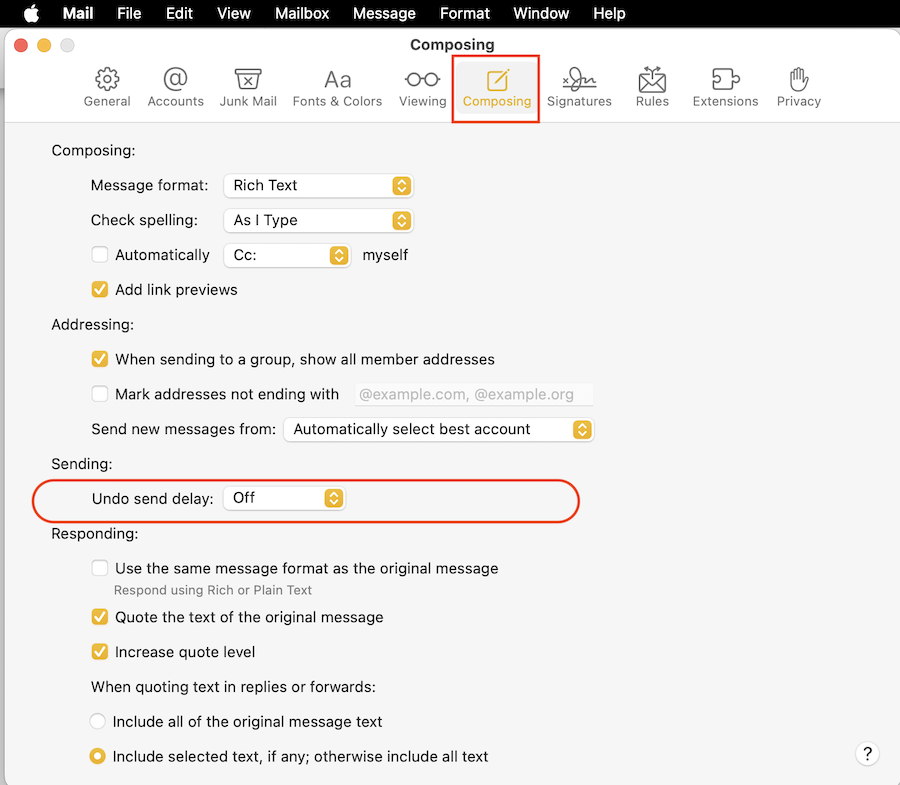This screenshot has height=785, width=900.
Task: Toggle Quote the text of original message
Action: (x=100, y=617)
